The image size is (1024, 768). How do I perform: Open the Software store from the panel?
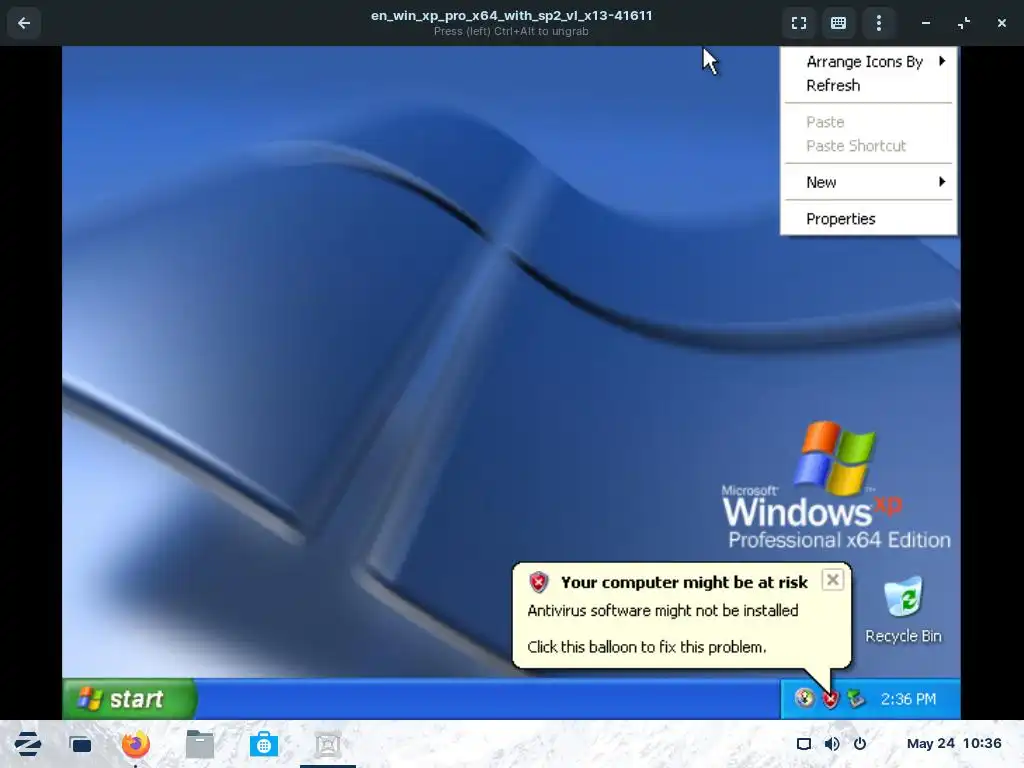264,744
